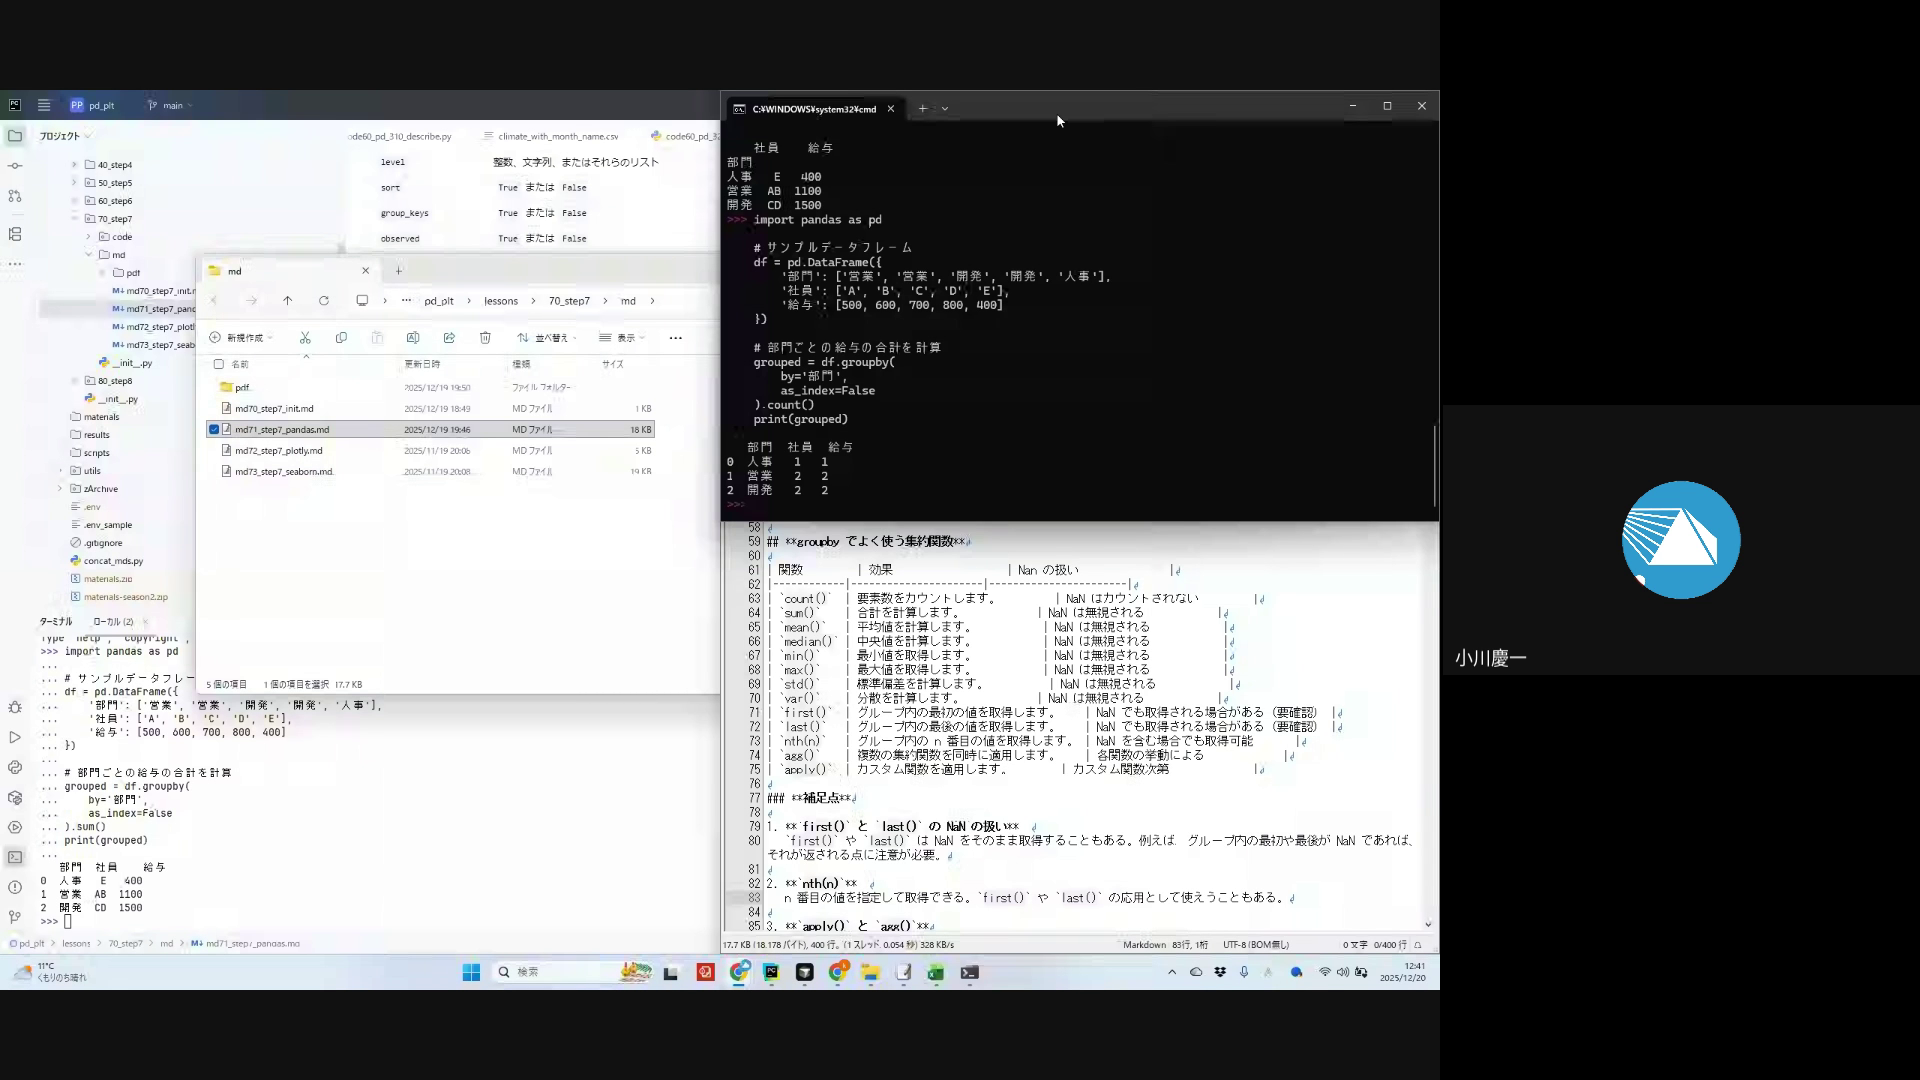Open Excel from the Windows taskbar
1920x1080 pixels.
click(x=936, y=972)
